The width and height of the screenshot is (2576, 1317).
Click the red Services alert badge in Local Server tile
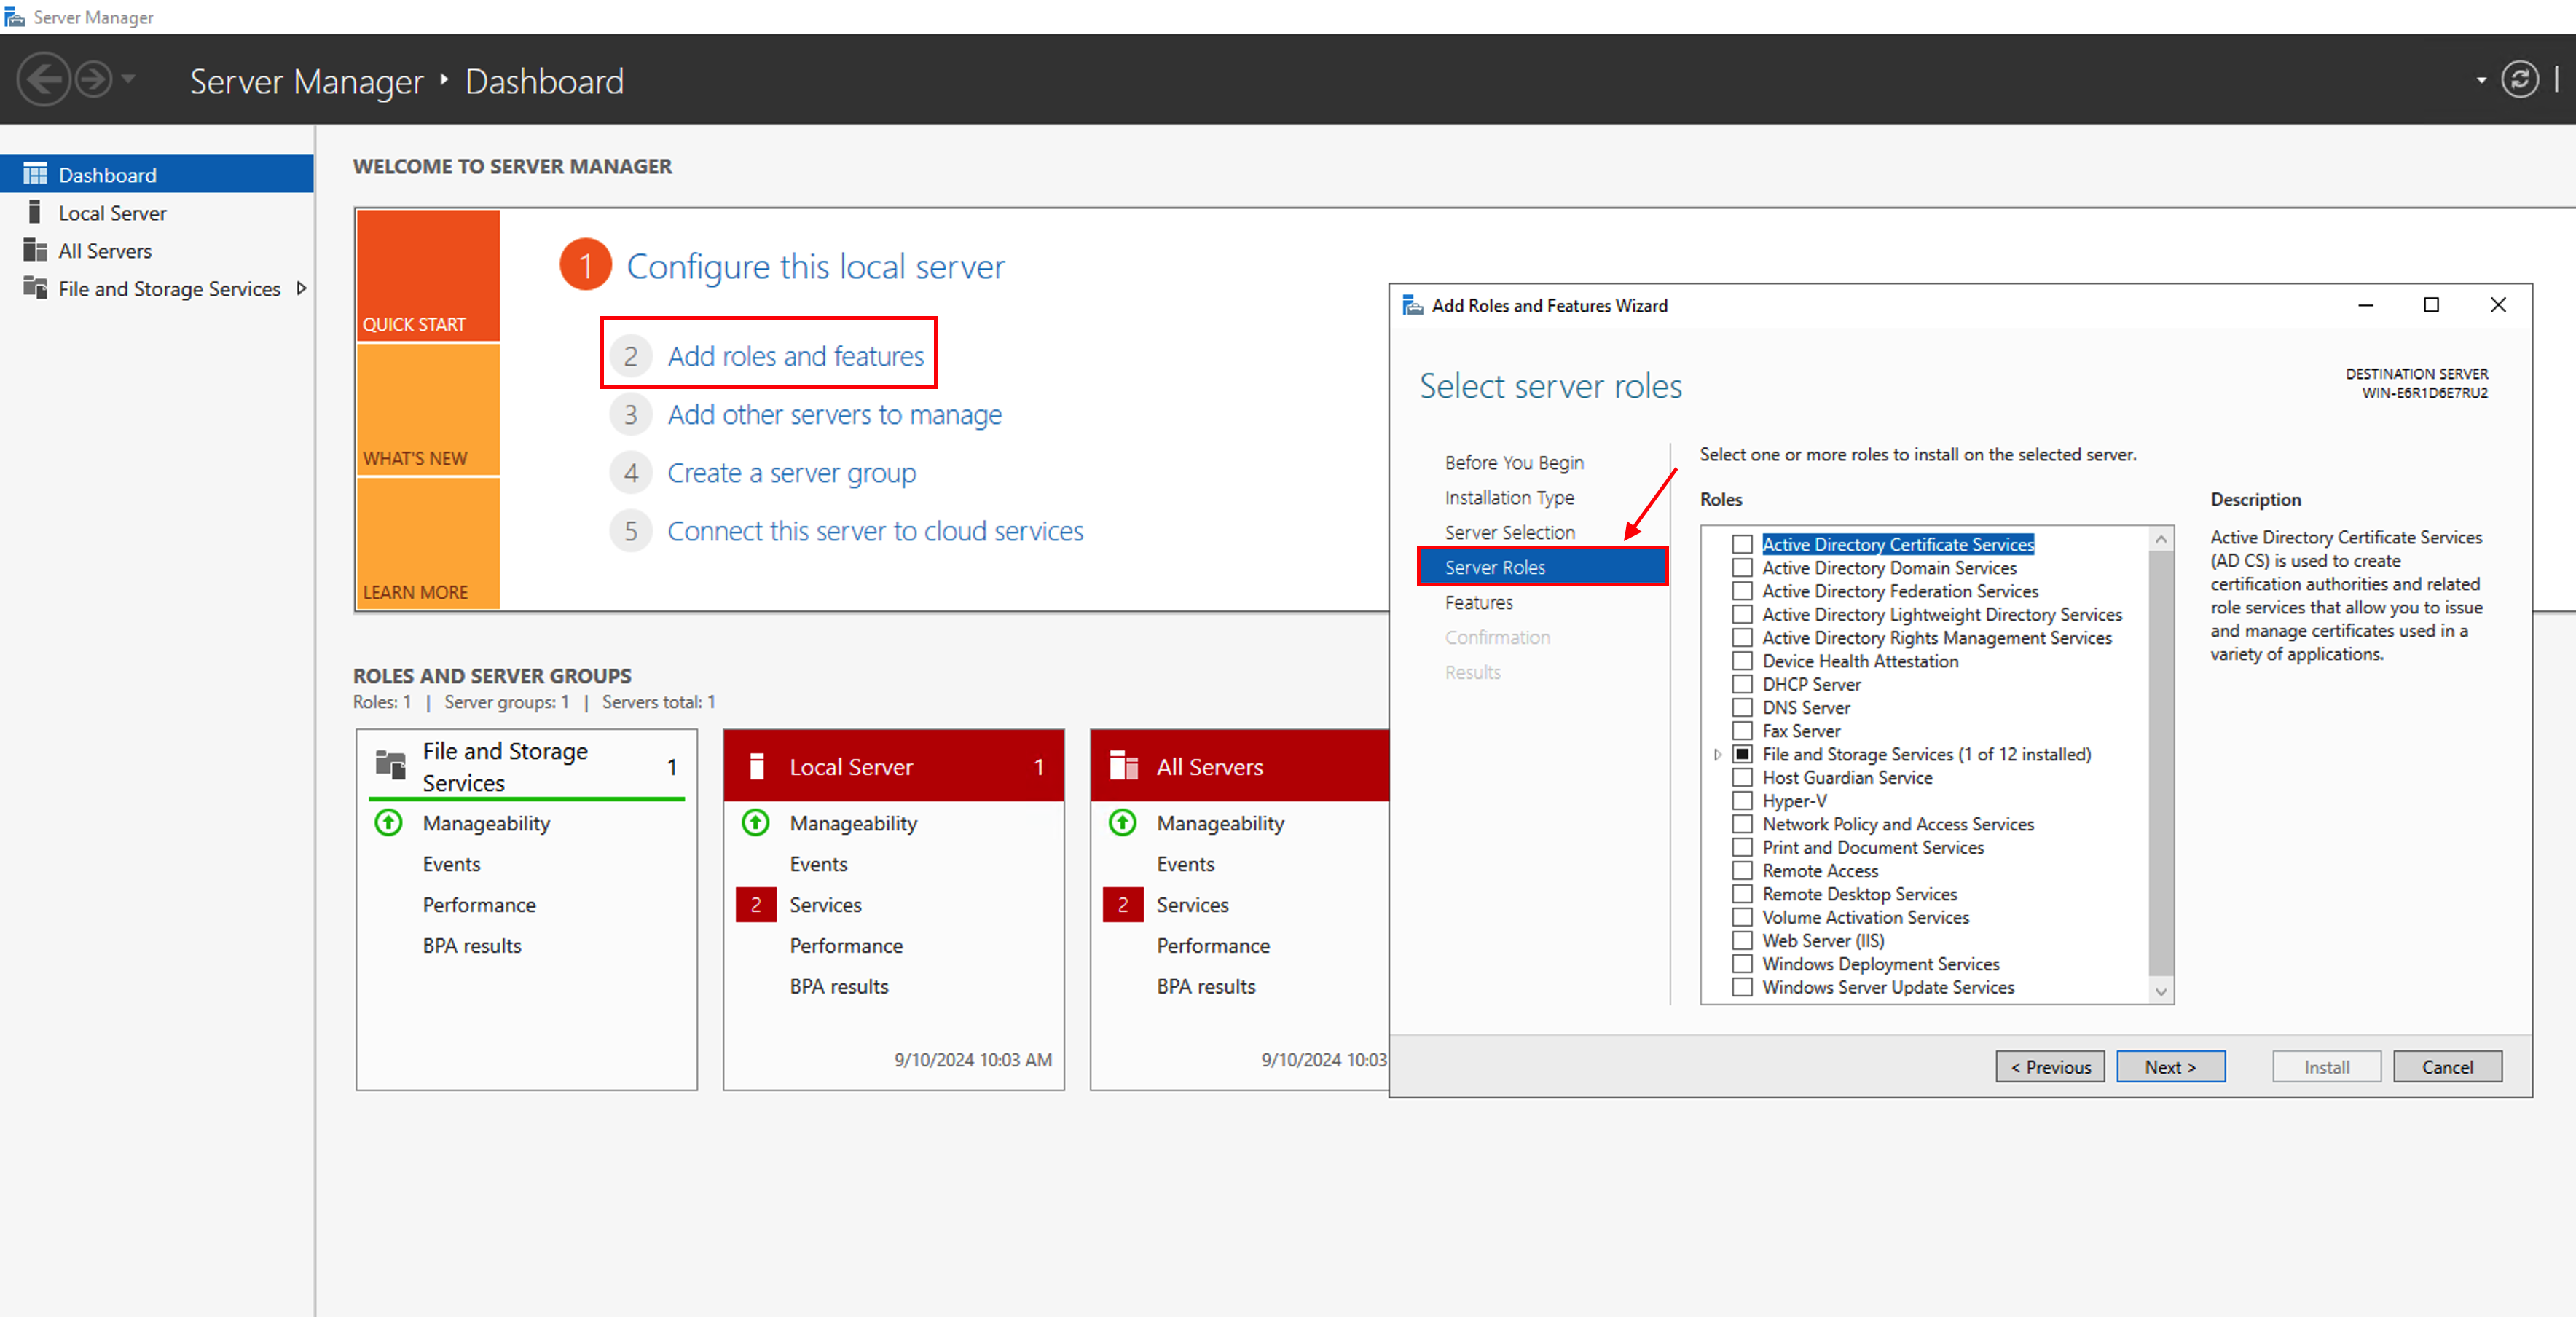pyautogui.click(x=756, y=904)
